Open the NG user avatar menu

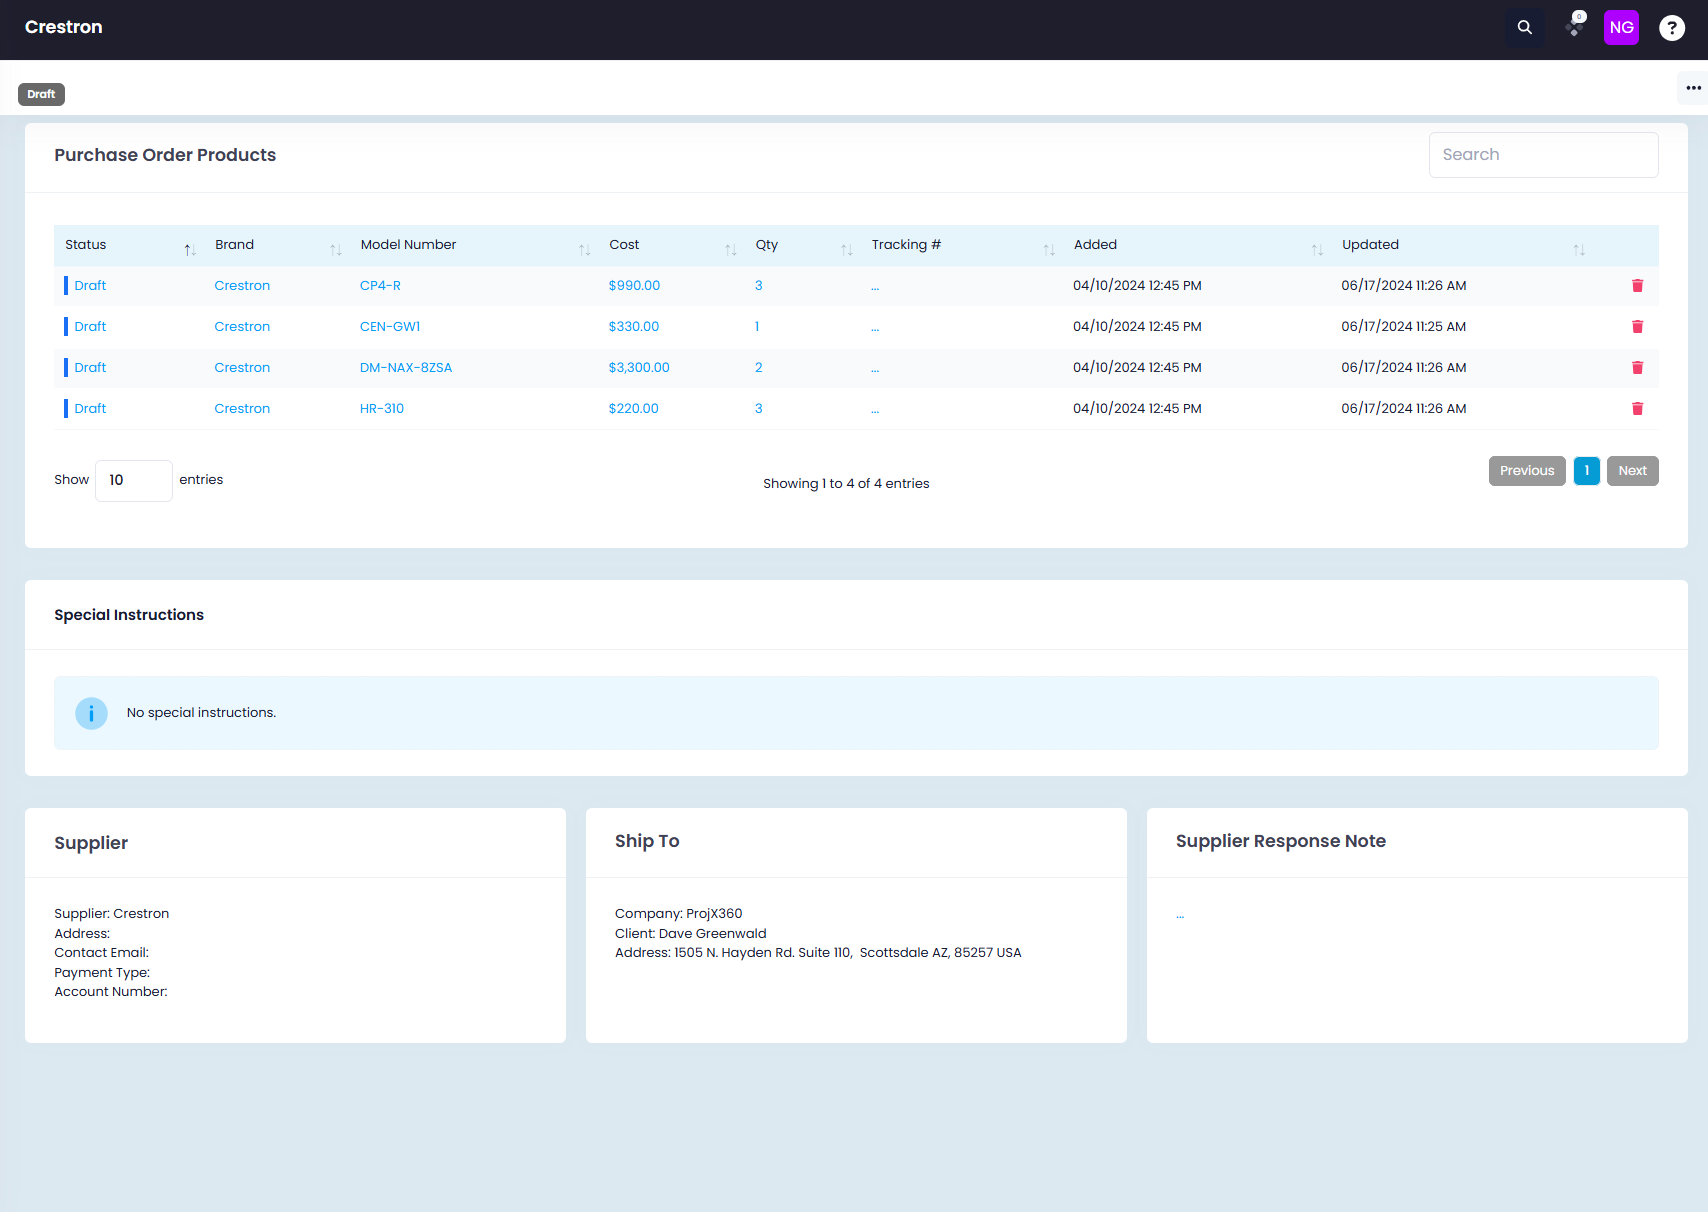tap(1622, 28)
